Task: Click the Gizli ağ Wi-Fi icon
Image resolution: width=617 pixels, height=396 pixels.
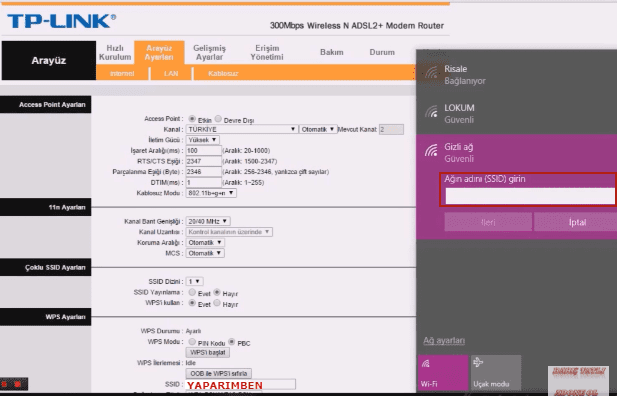Action: coord(431,150)
